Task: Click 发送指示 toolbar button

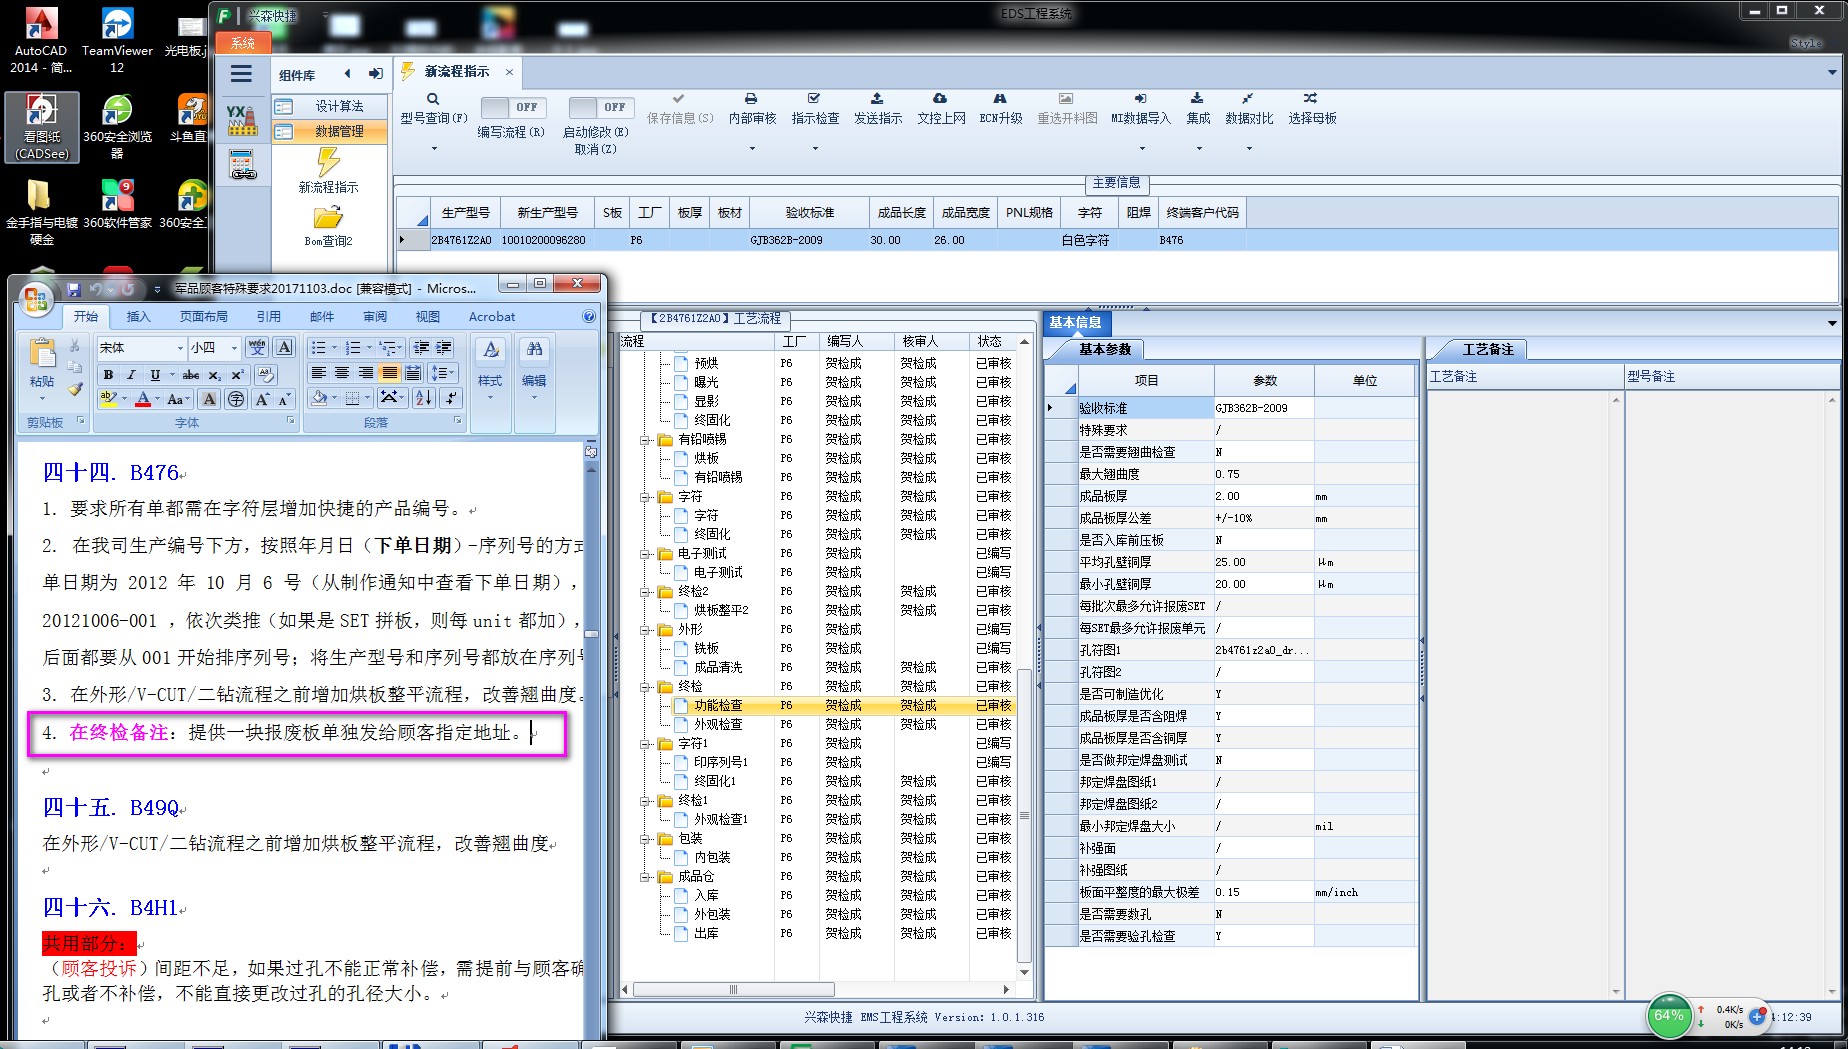Action: point(877,109)
